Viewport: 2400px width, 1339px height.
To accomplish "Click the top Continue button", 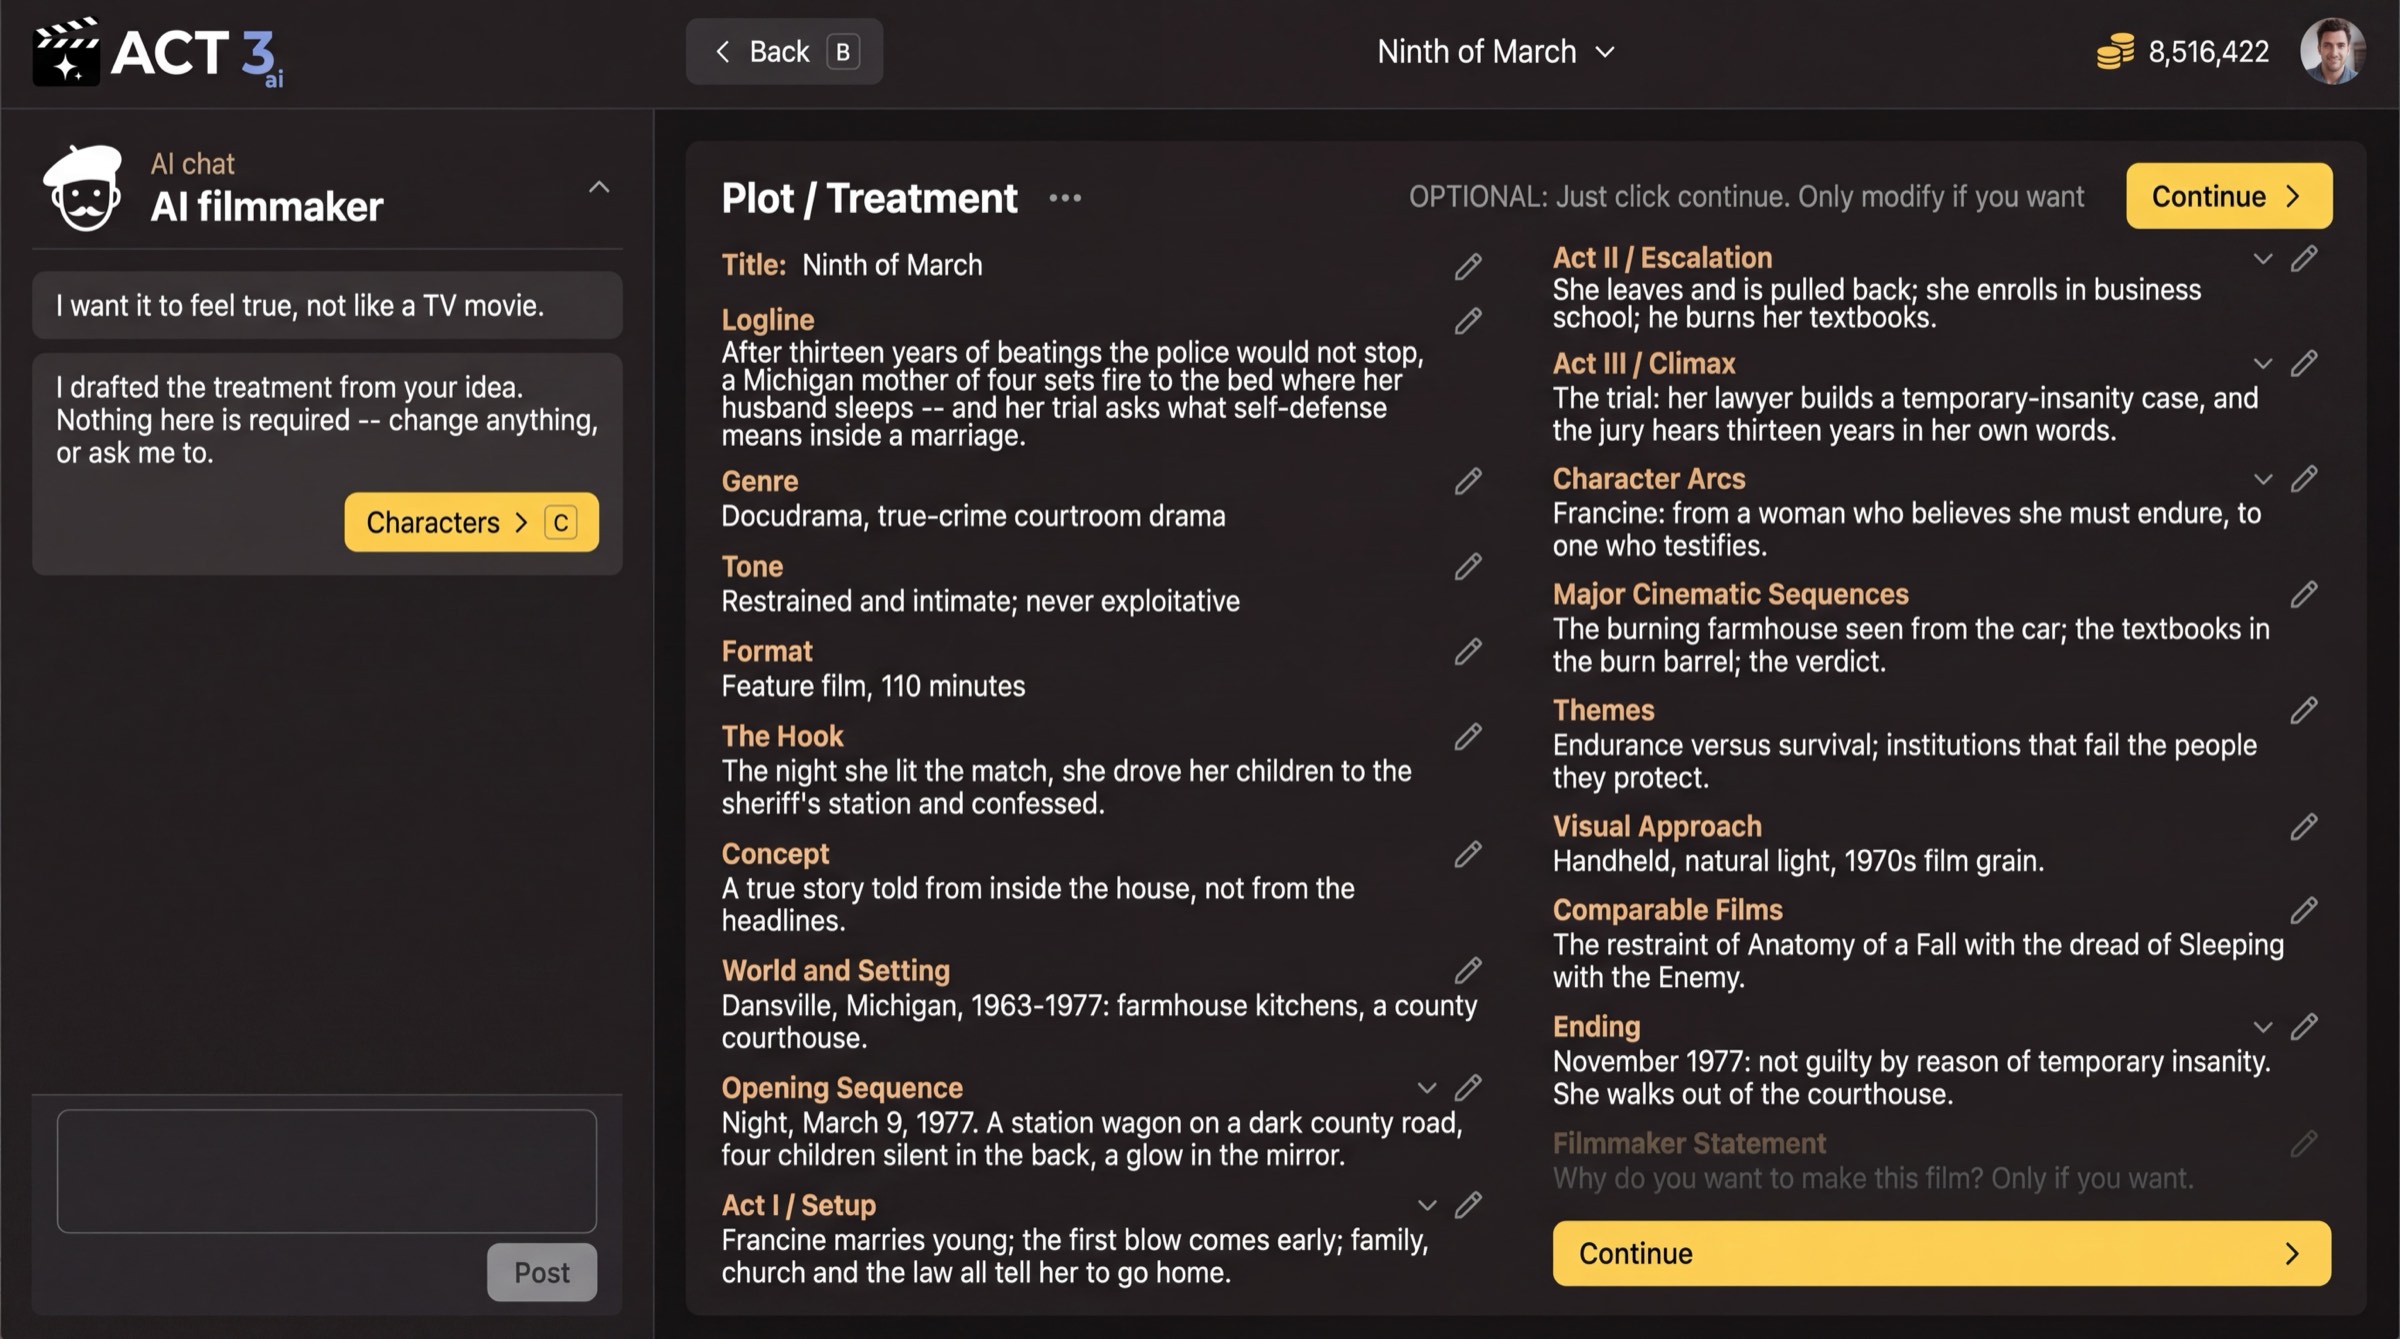I will pos(2229,196).
